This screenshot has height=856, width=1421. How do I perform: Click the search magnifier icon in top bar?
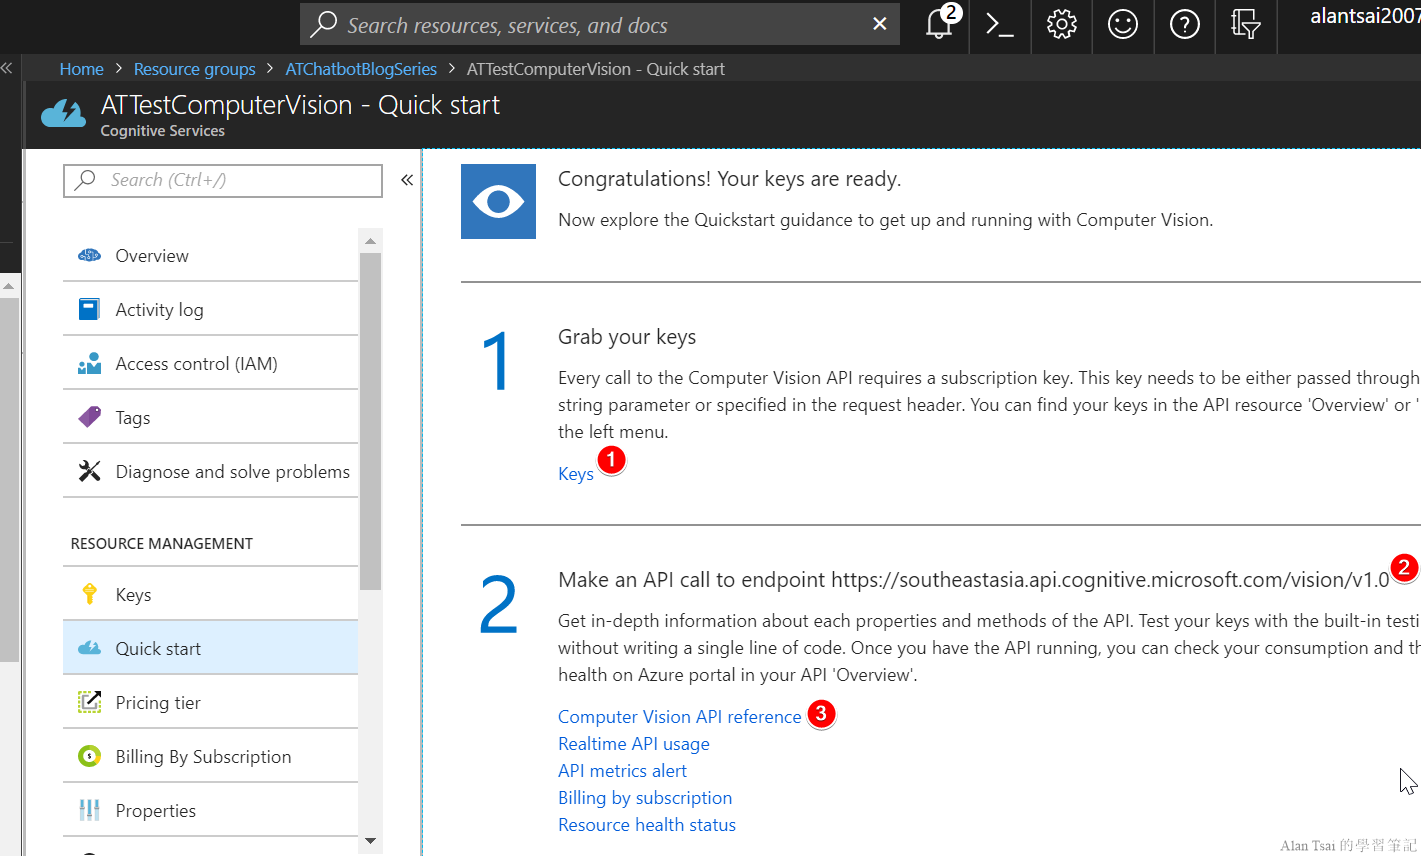pyautogui.click(x=323, y=24)
